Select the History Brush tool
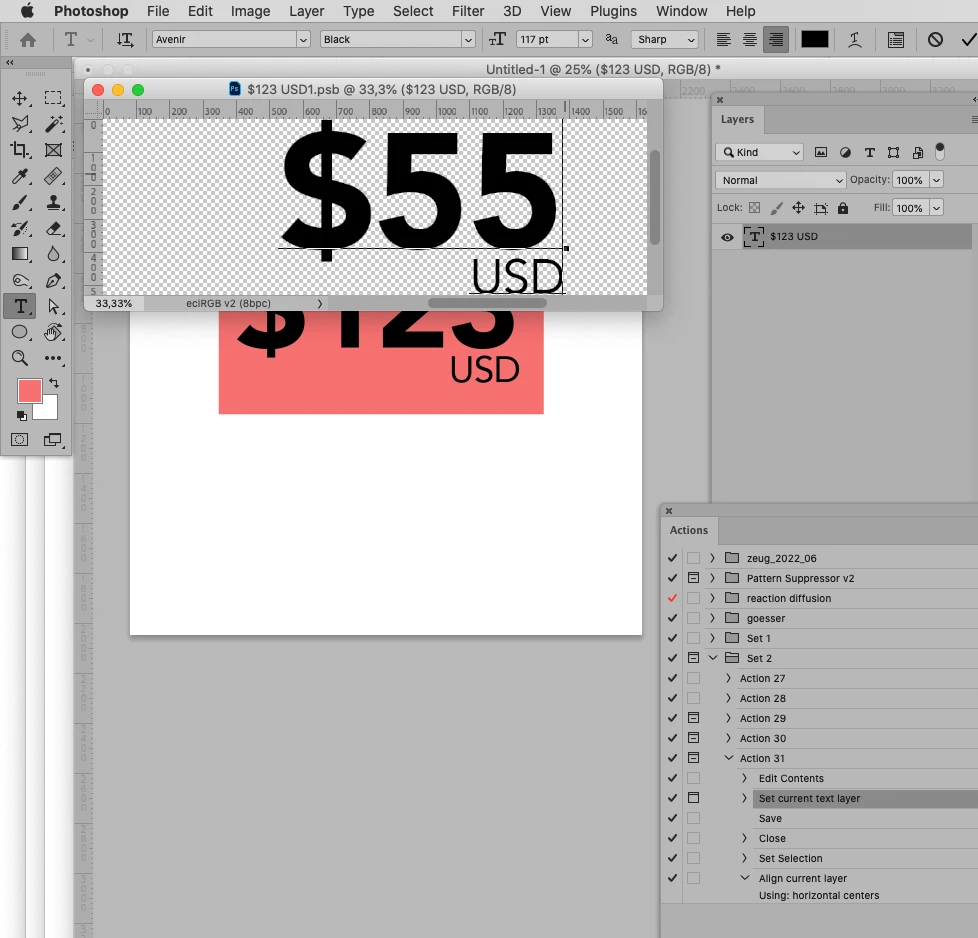 [21, 229]
